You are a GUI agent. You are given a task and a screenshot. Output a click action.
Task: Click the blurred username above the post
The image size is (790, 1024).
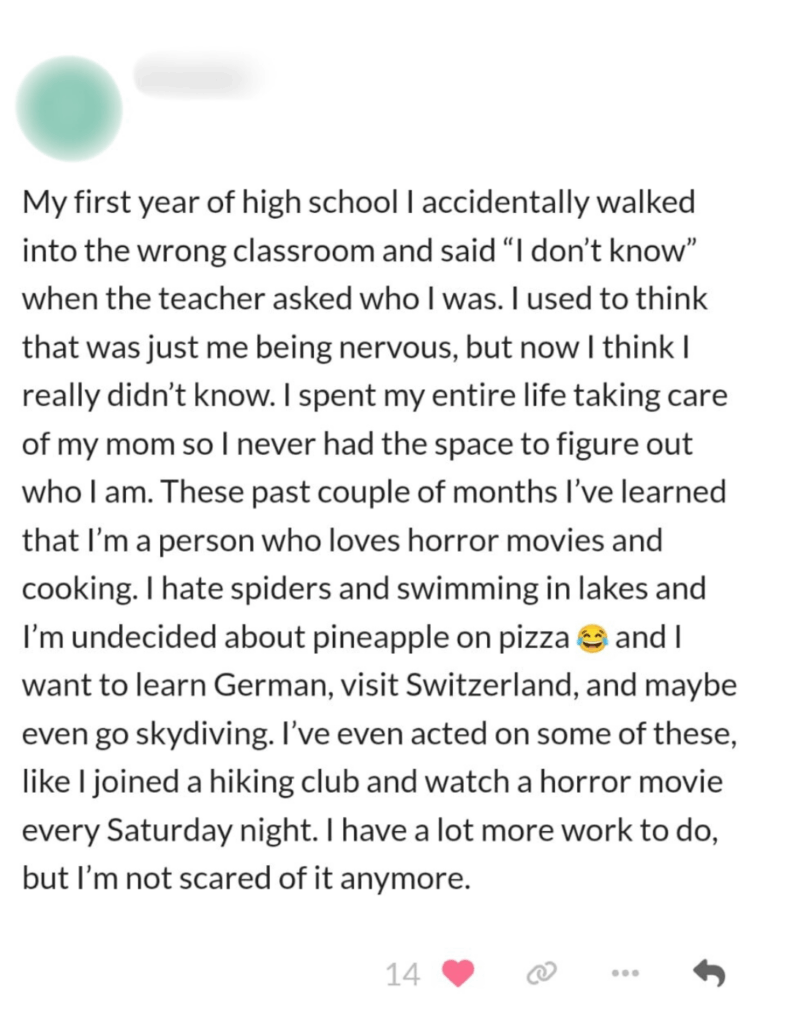pyautogui.click(x=200, y=76)
